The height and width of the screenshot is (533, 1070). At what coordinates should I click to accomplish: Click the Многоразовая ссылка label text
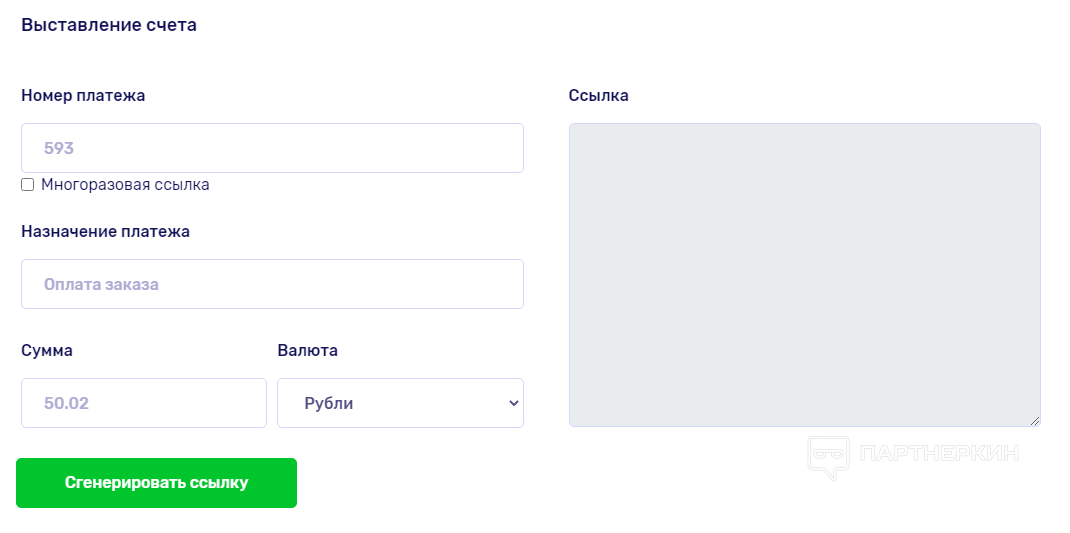point(125,185)
